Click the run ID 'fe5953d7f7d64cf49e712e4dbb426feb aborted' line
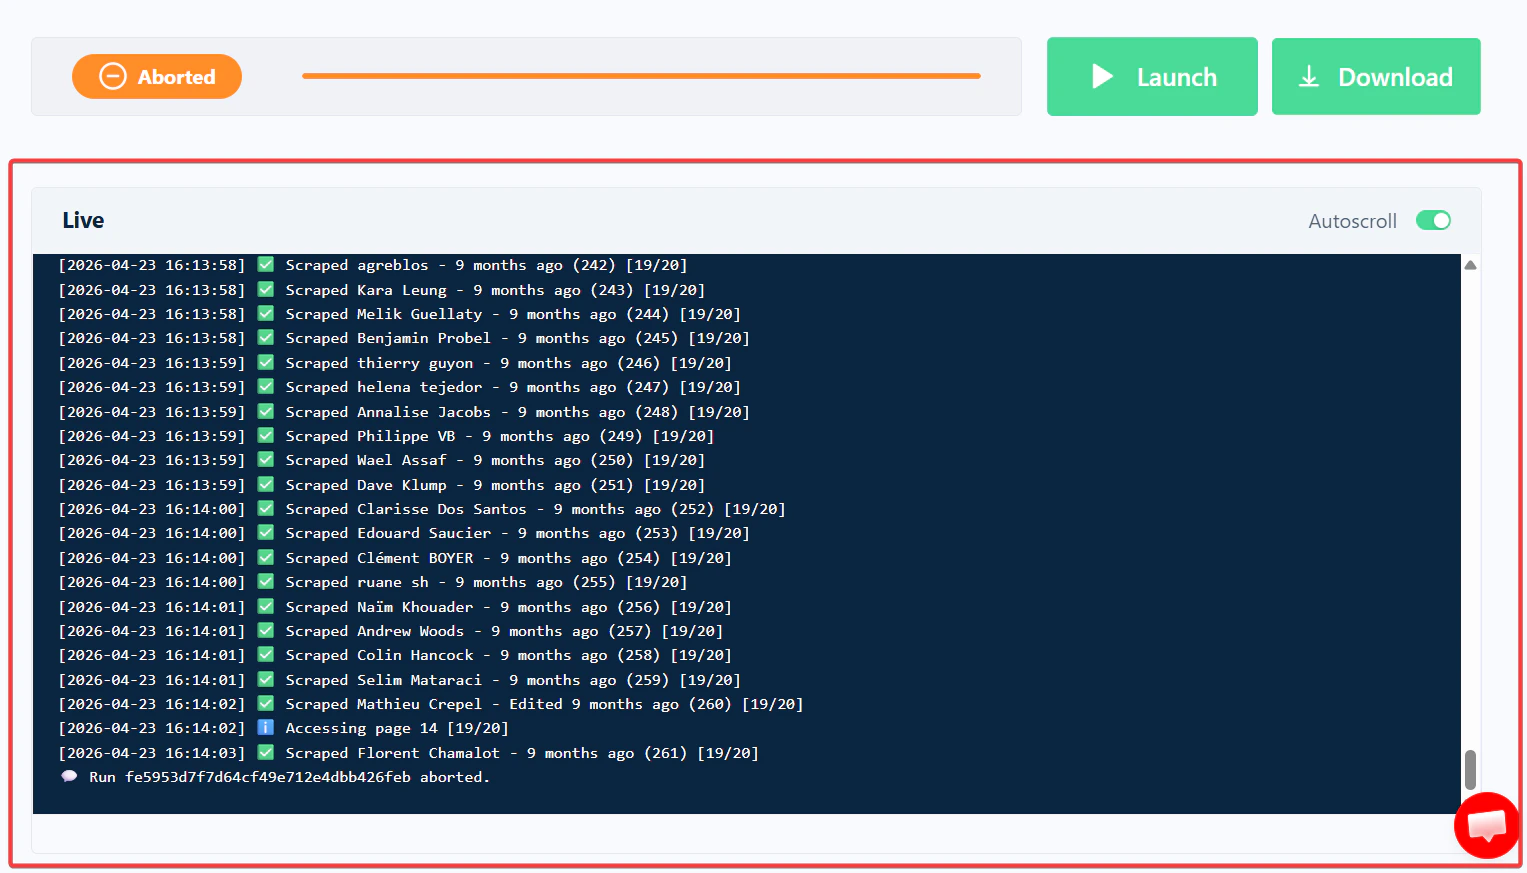1527x873 pixels. coord(289,777)
